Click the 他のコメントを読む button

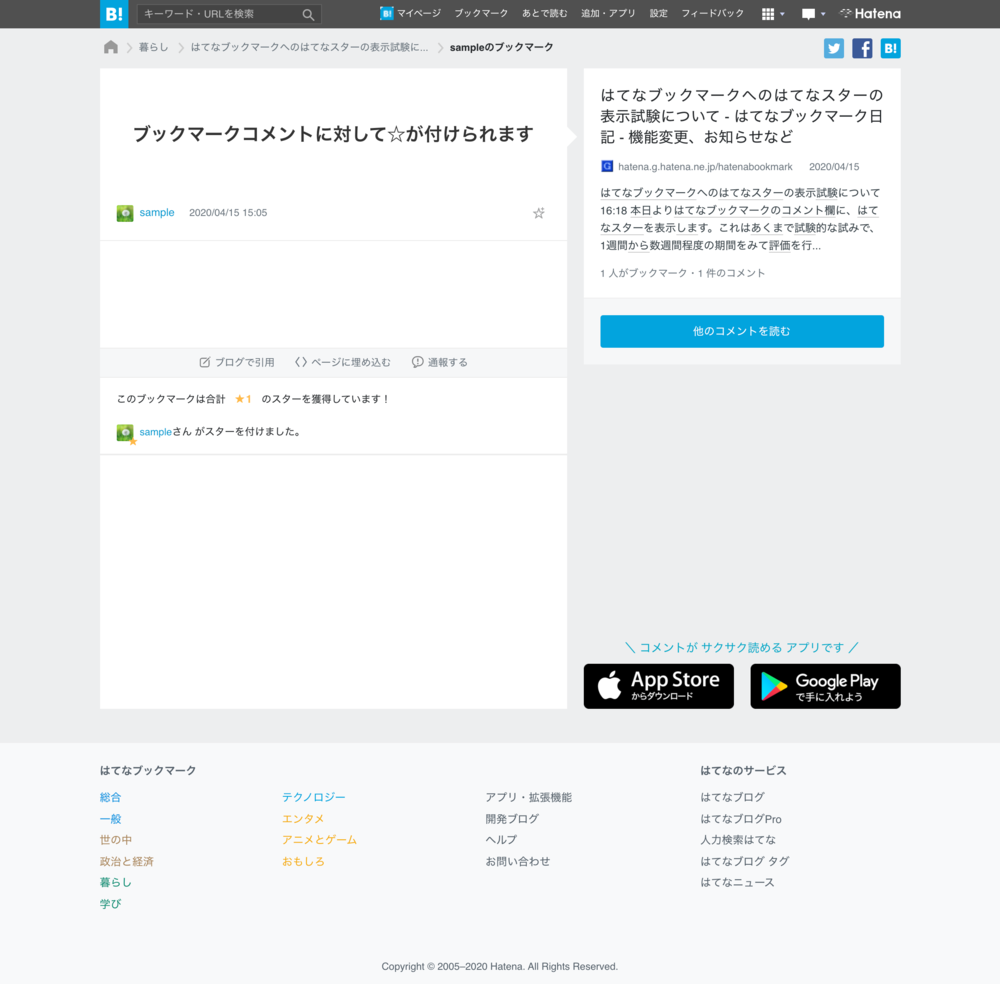[x=742, y=331]
